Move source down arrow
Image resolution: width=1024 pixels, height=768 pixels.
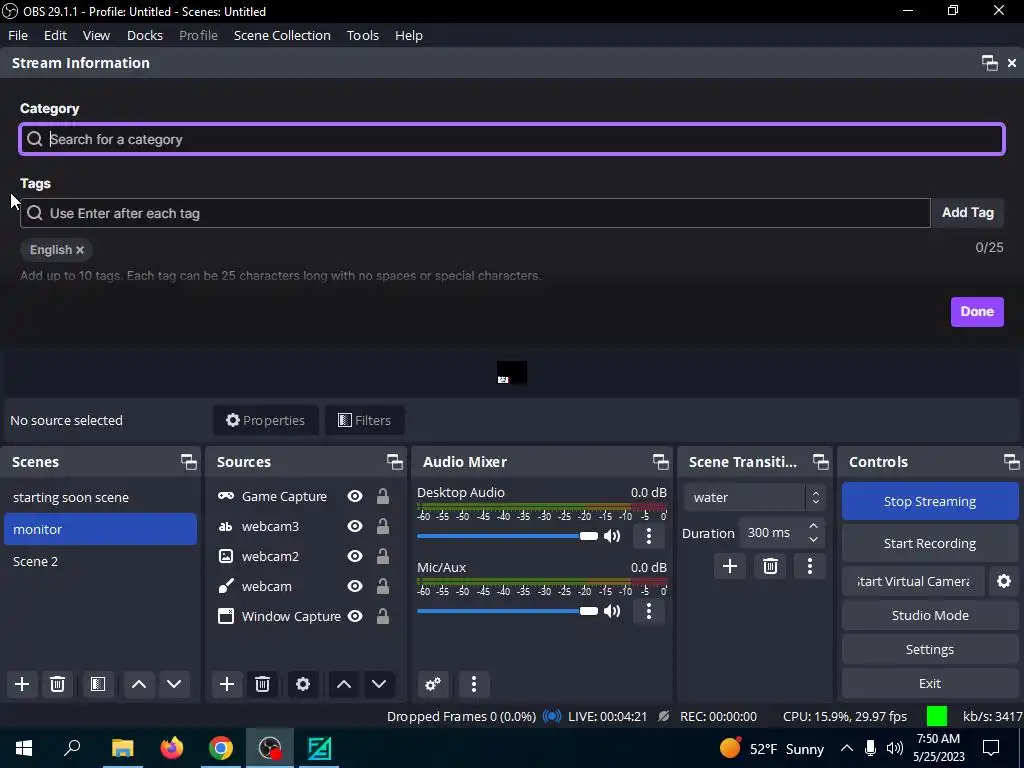pos(379,684)
